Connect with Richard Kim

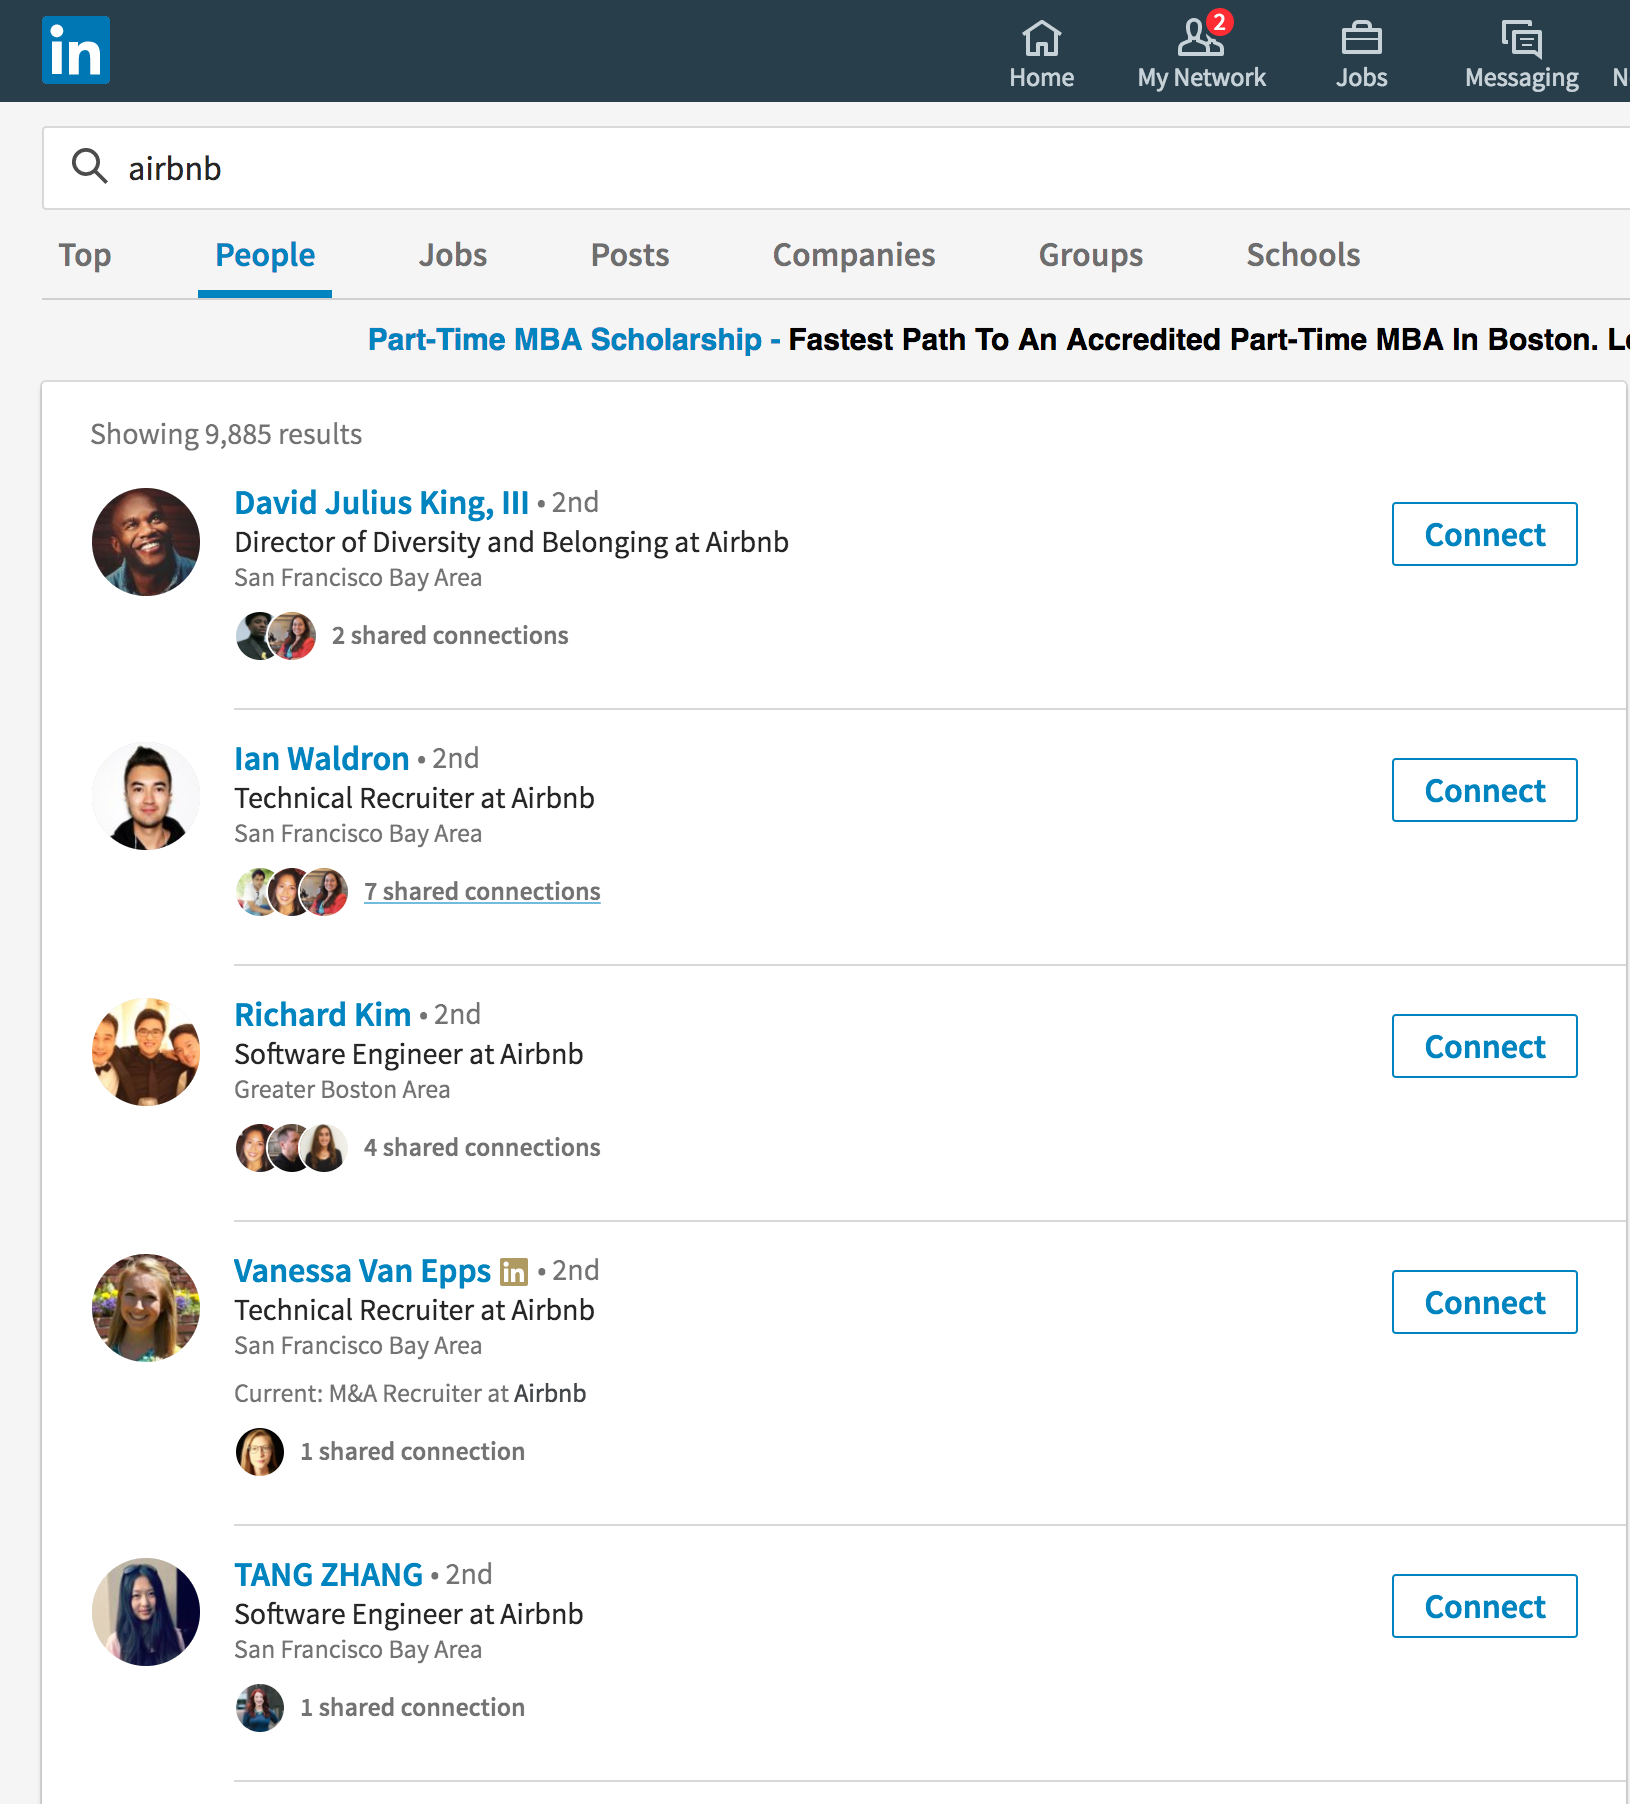1484,1046
